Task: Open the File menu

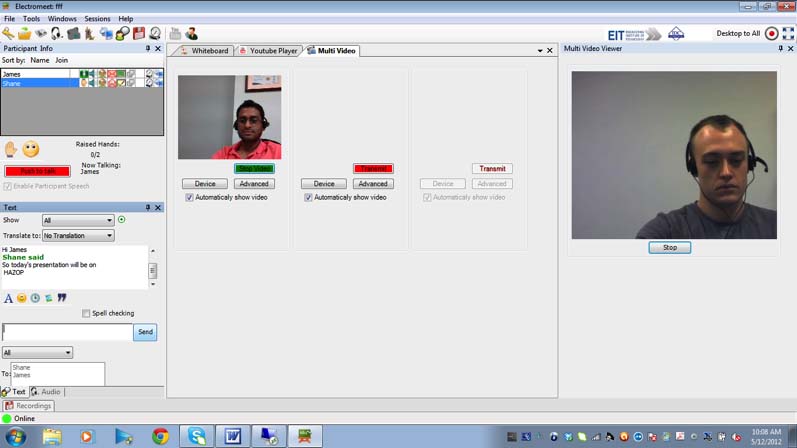Action: (x=10, y=19)
